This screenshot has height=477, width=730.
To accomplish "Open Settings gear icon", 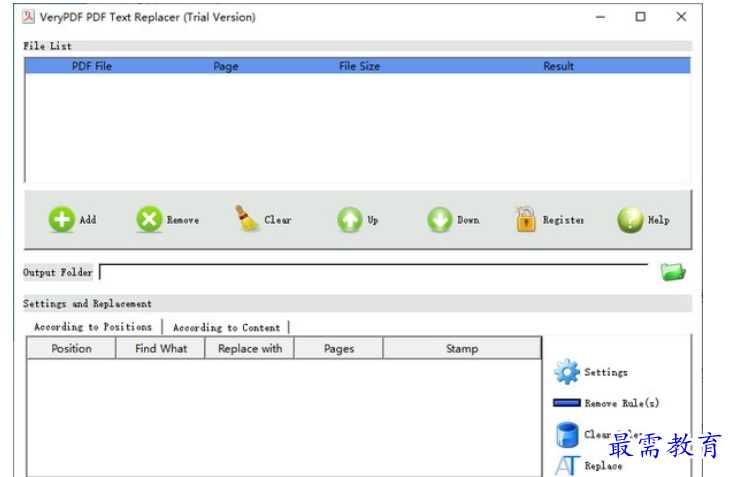I will coord(567,371).
